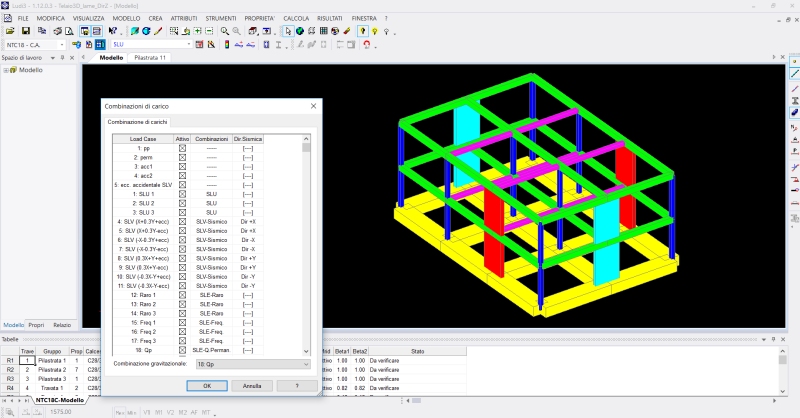Expand the Modello tree node
The height and width of the screenshot is (418, 800).
[x=6, y=70]
